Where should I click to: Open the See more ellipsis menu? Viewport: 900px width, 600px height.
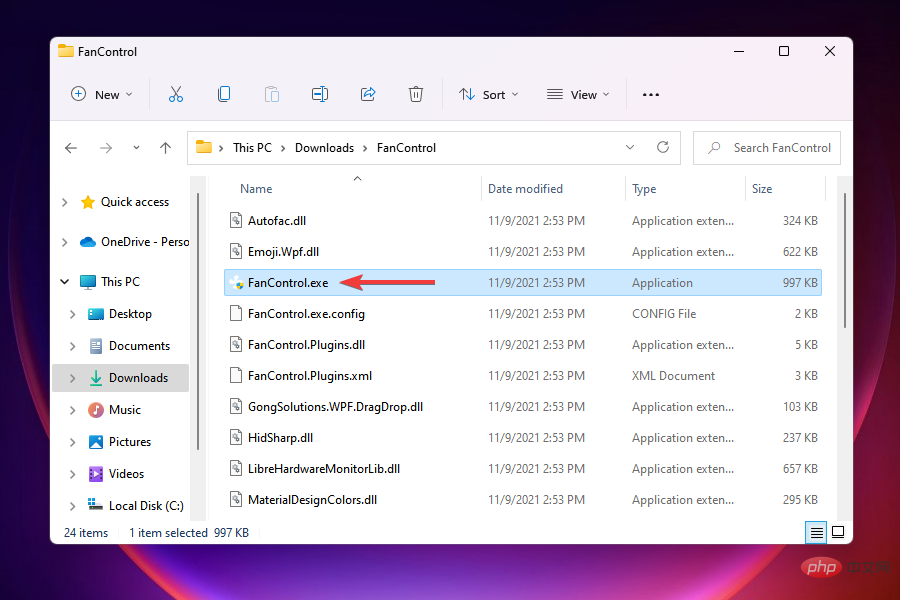(651, 94)
